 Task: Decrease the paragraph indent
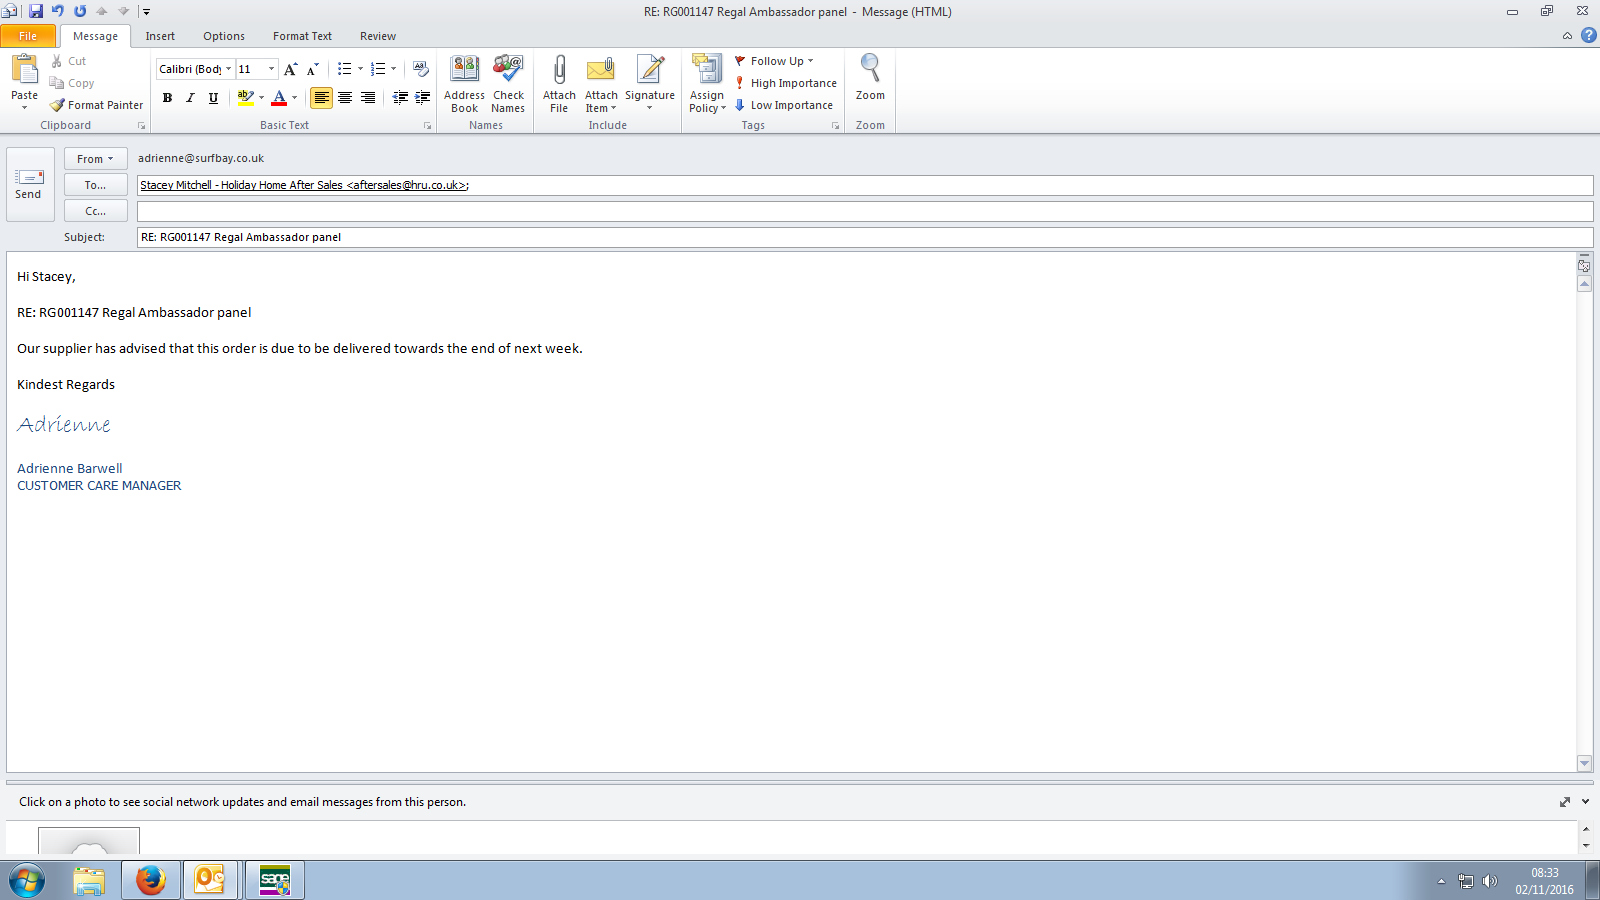(x=400, y=97)
